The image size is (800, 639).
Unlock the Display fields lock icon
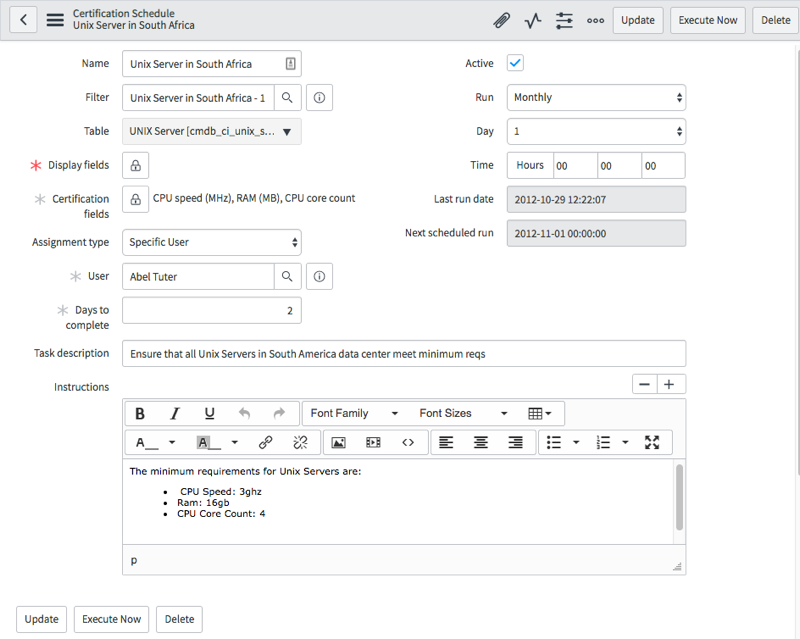(135, 165)
